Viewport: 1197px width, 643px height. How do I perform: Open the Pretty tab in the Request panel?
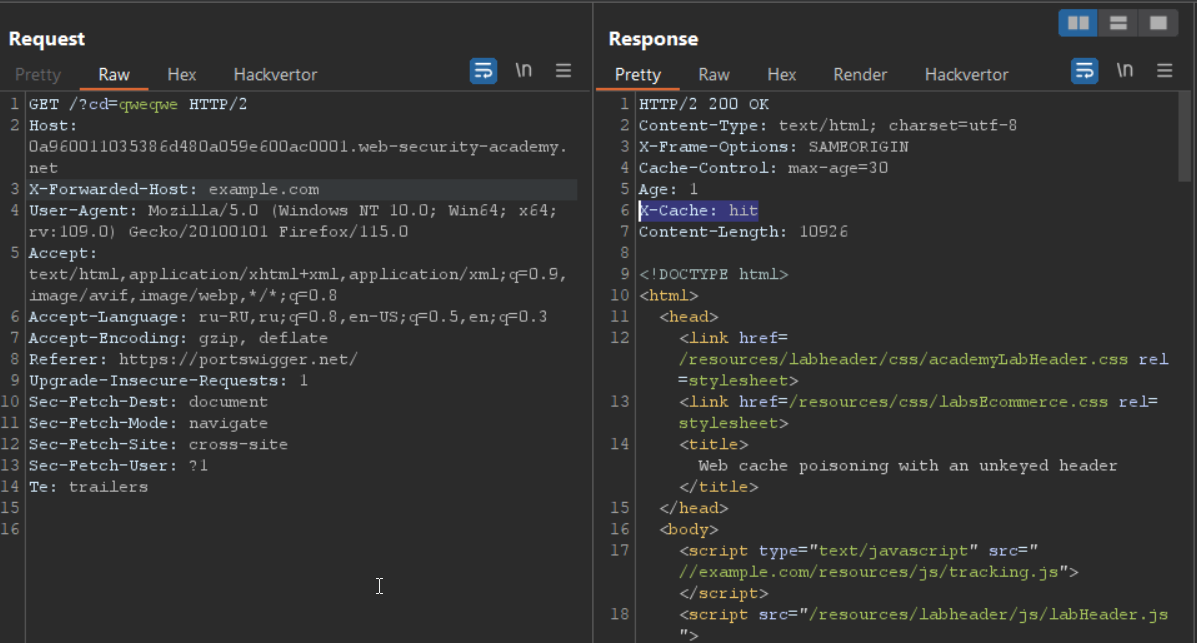tap(38, 75)
